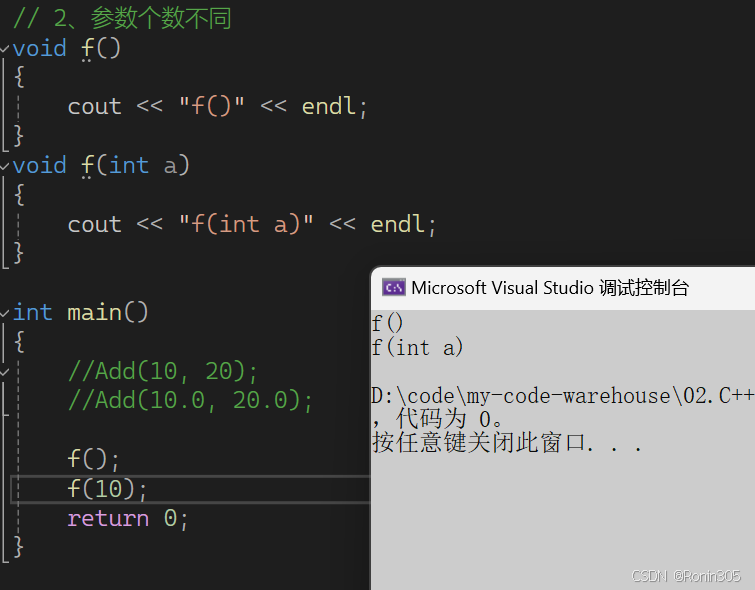The image size is (755, 590).
Task: Collapse the commented Add lines region
Action: tap(4, 372)
